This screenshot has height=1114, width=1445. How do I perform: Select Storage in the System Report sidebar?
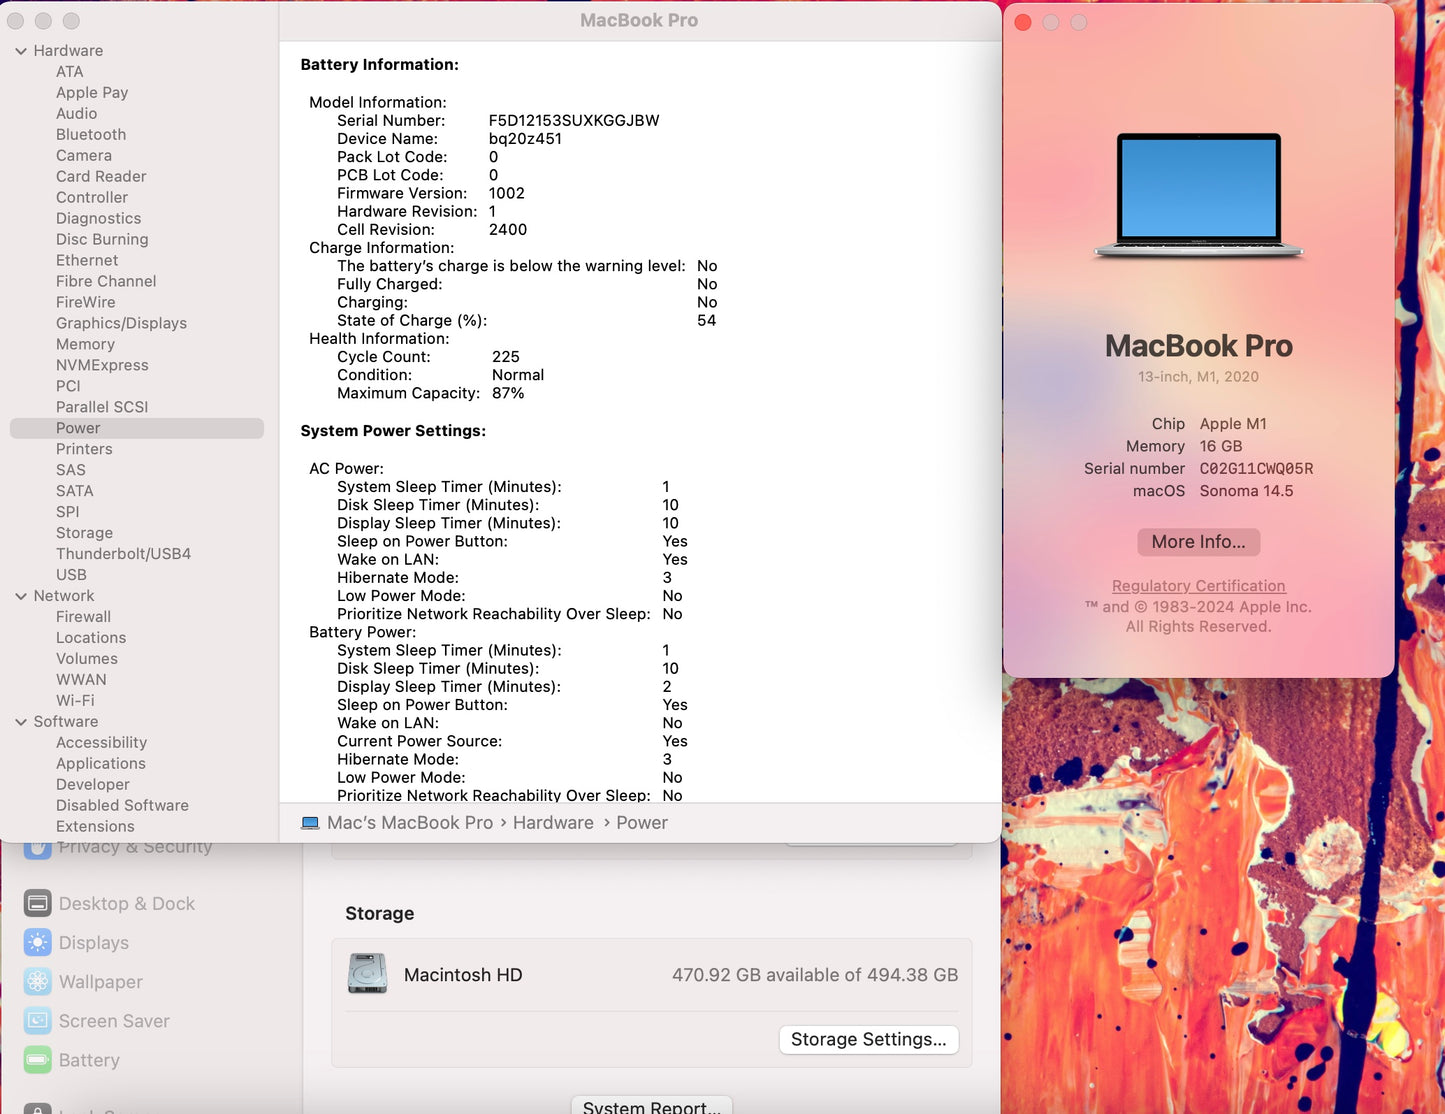tap(84, 534)
